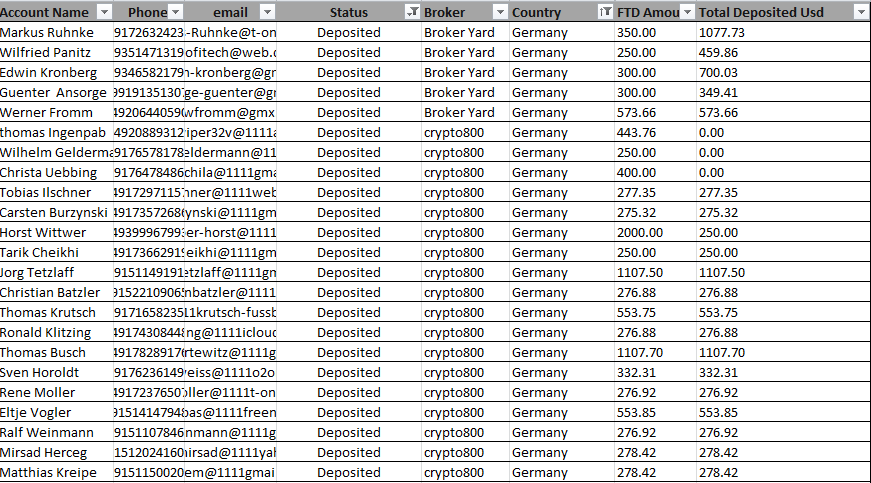
Task: Select the phone cell for Mirsad Herceg
Action: pyautogui.click(x=149, y=452)
